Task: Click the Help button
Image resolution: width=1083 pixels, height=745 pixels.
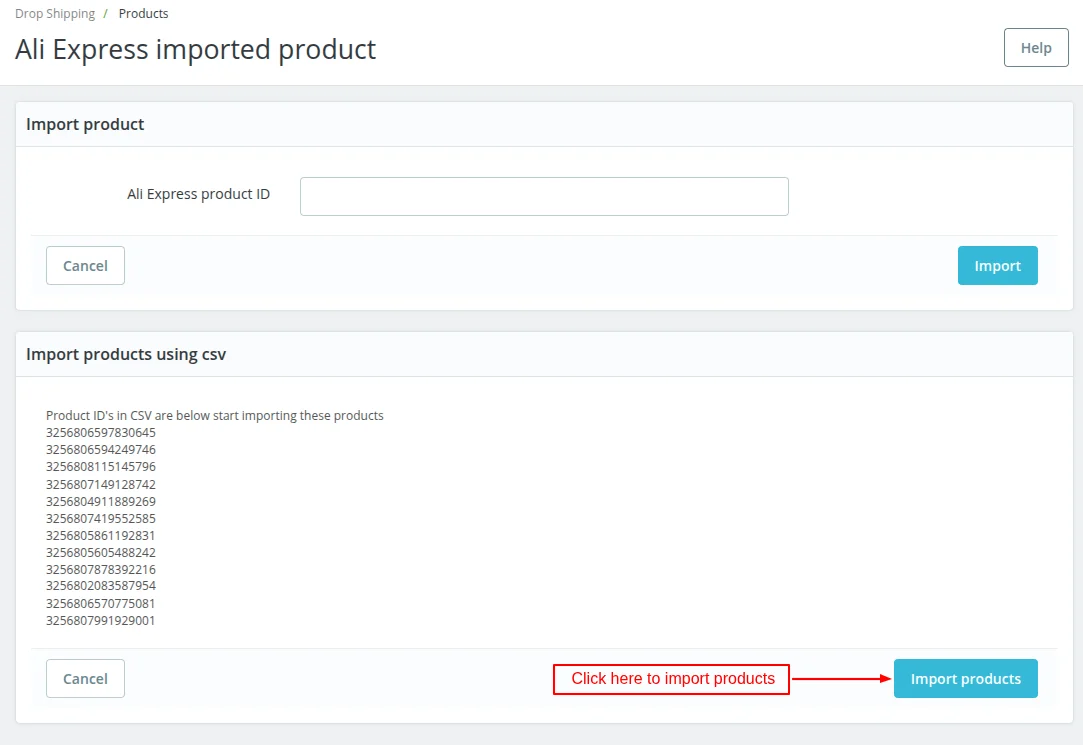Action: (1036, 48)
